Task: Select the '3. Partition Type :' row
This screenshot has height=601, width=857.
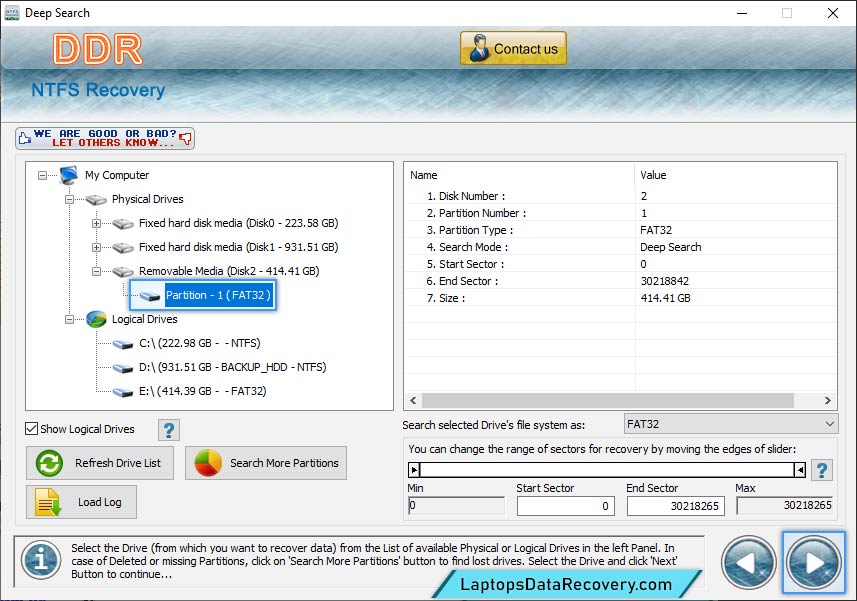Action: 621,230
